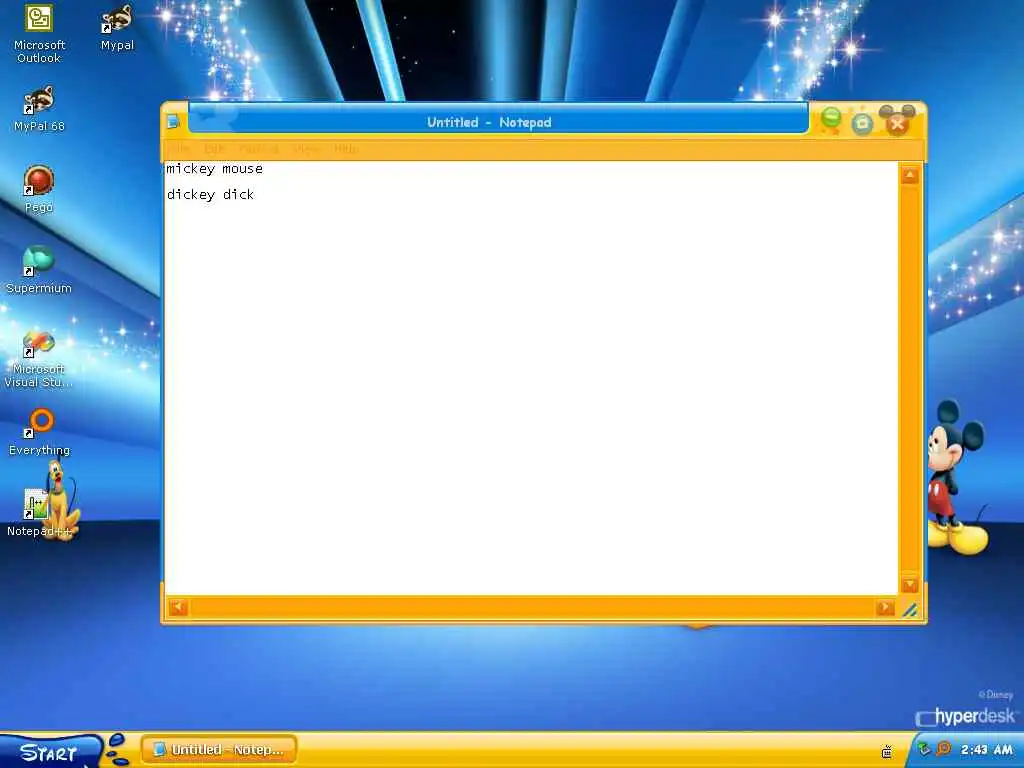This screenshot has width=1024, height=768.
Task: Close Notepad with the red X button
Action: point(897,123)
